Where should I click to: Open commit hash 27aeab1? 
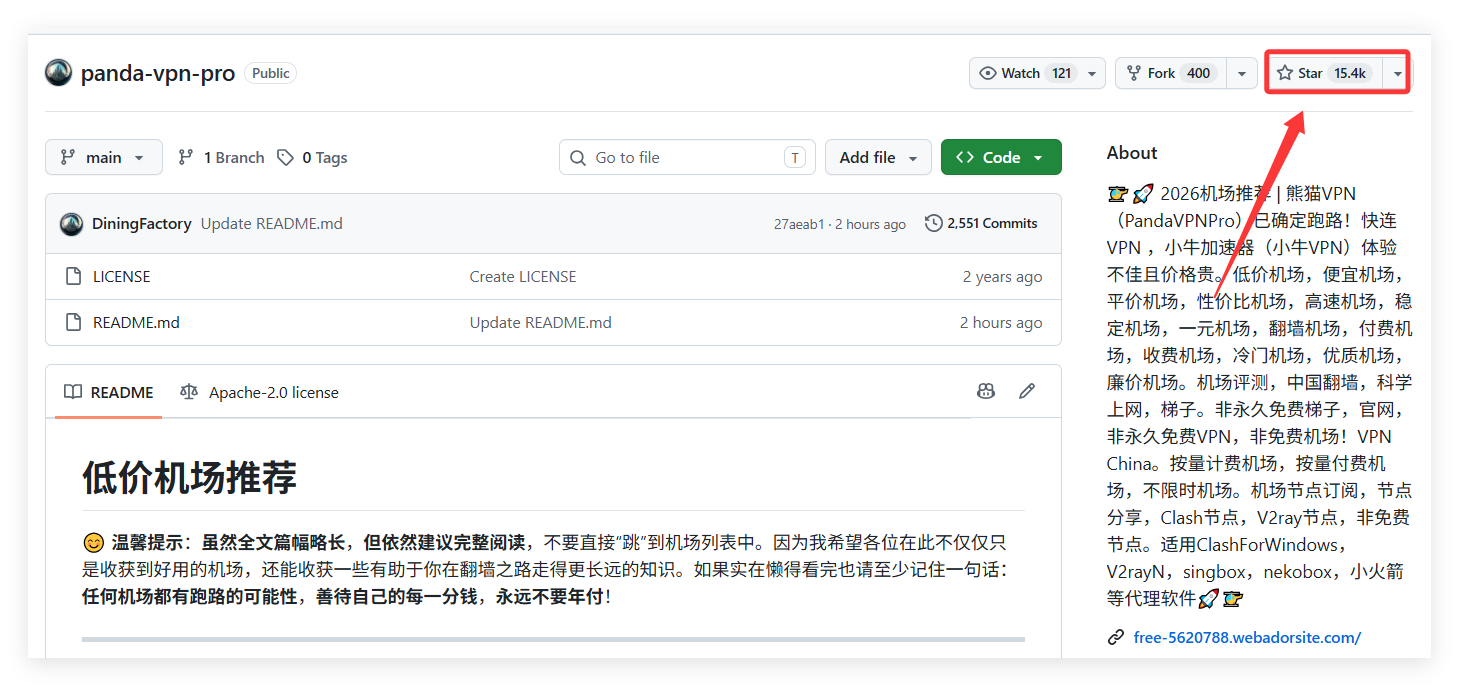pos(799,224)
